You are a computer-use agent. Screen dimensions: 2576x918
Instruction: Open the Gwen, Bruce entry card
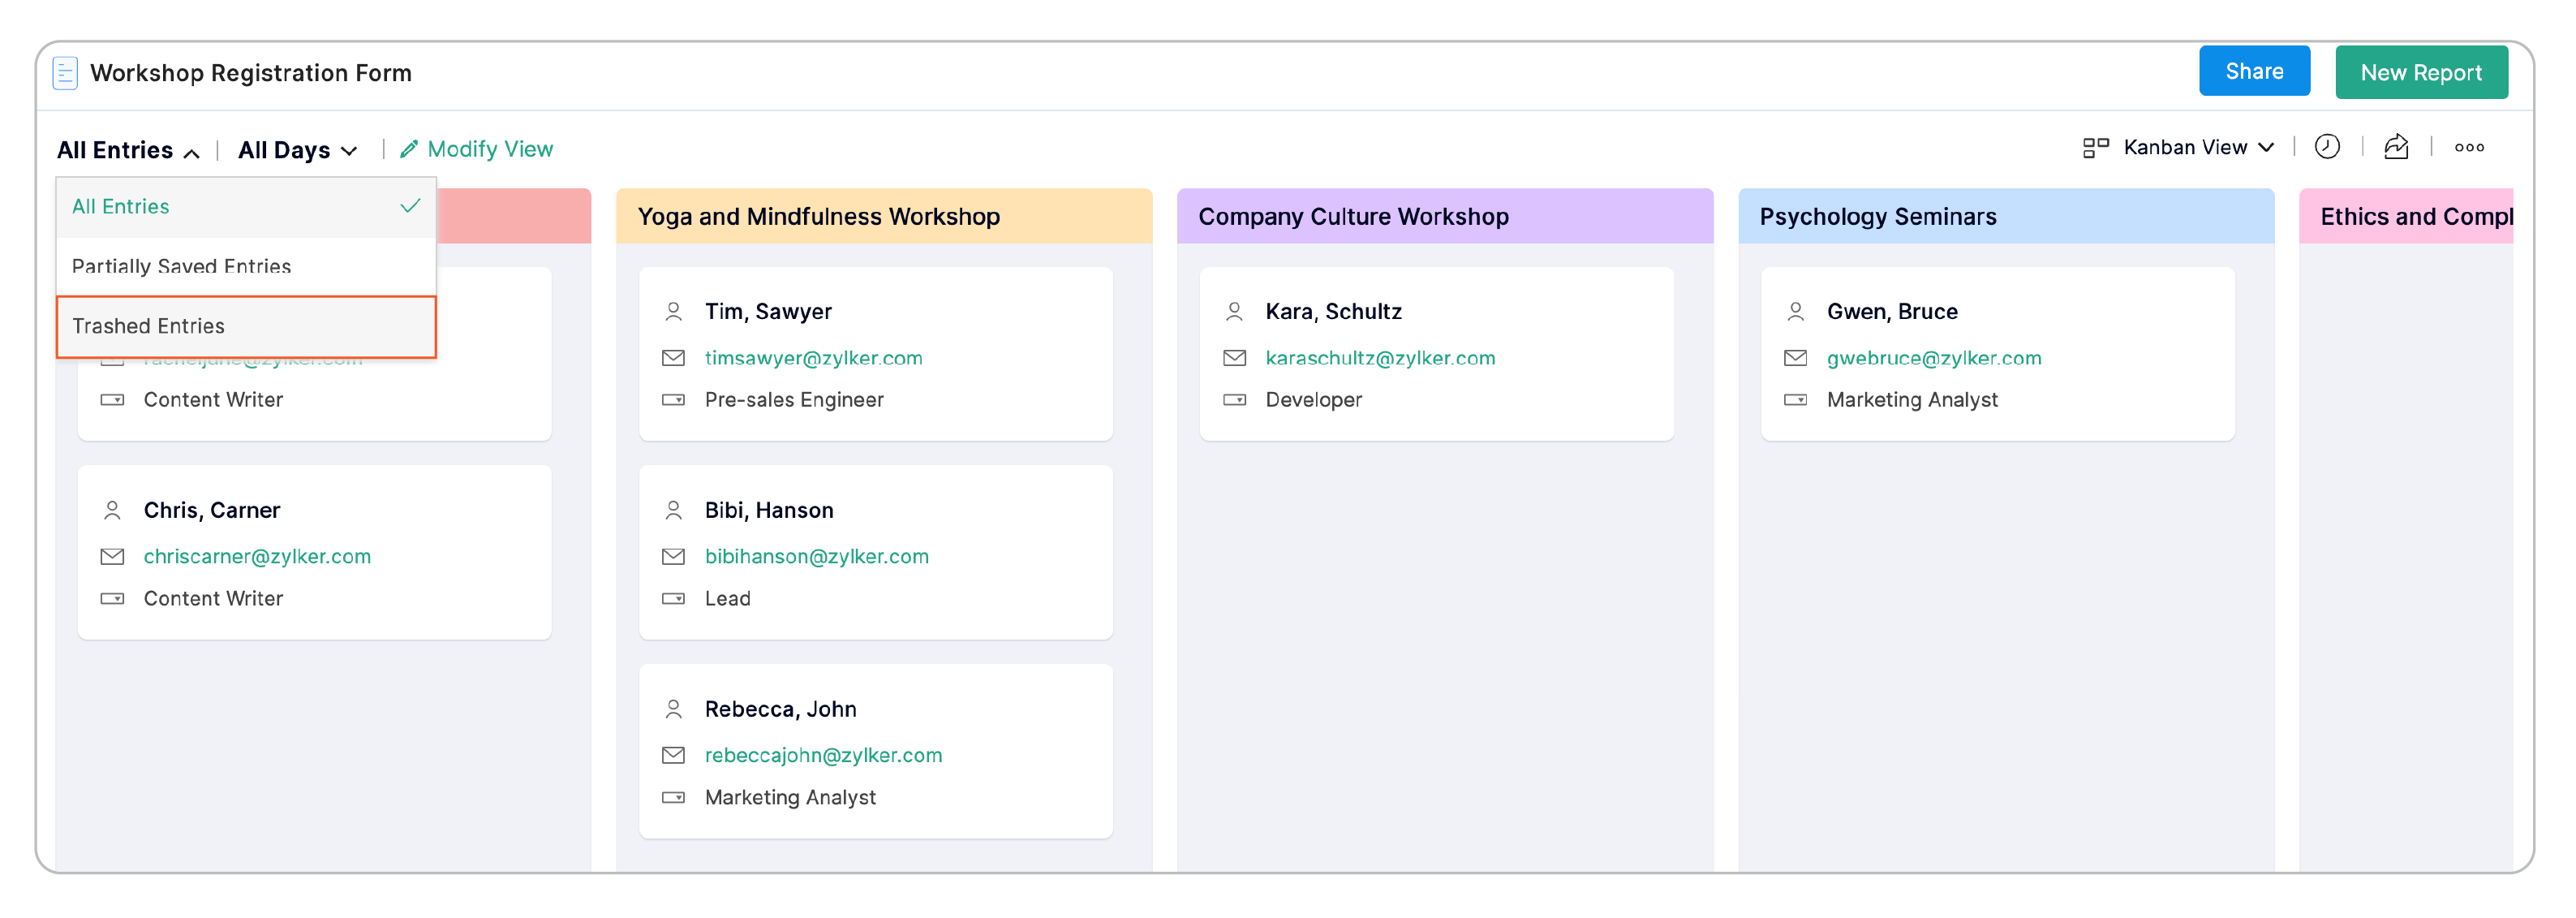1998,354
